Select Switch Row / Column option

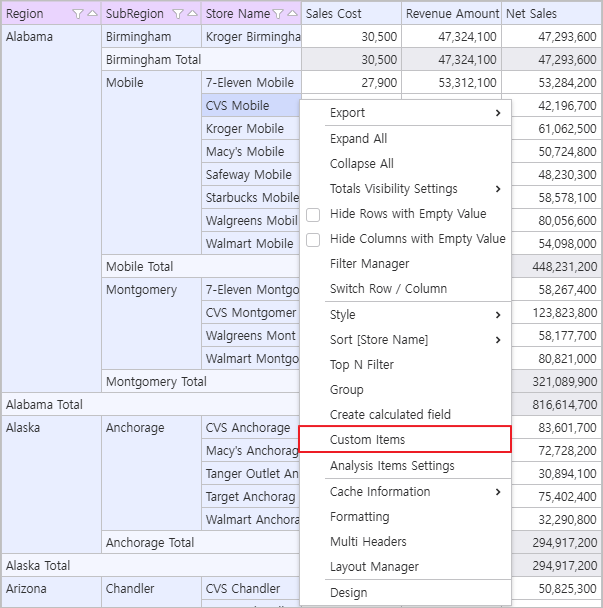388,289
